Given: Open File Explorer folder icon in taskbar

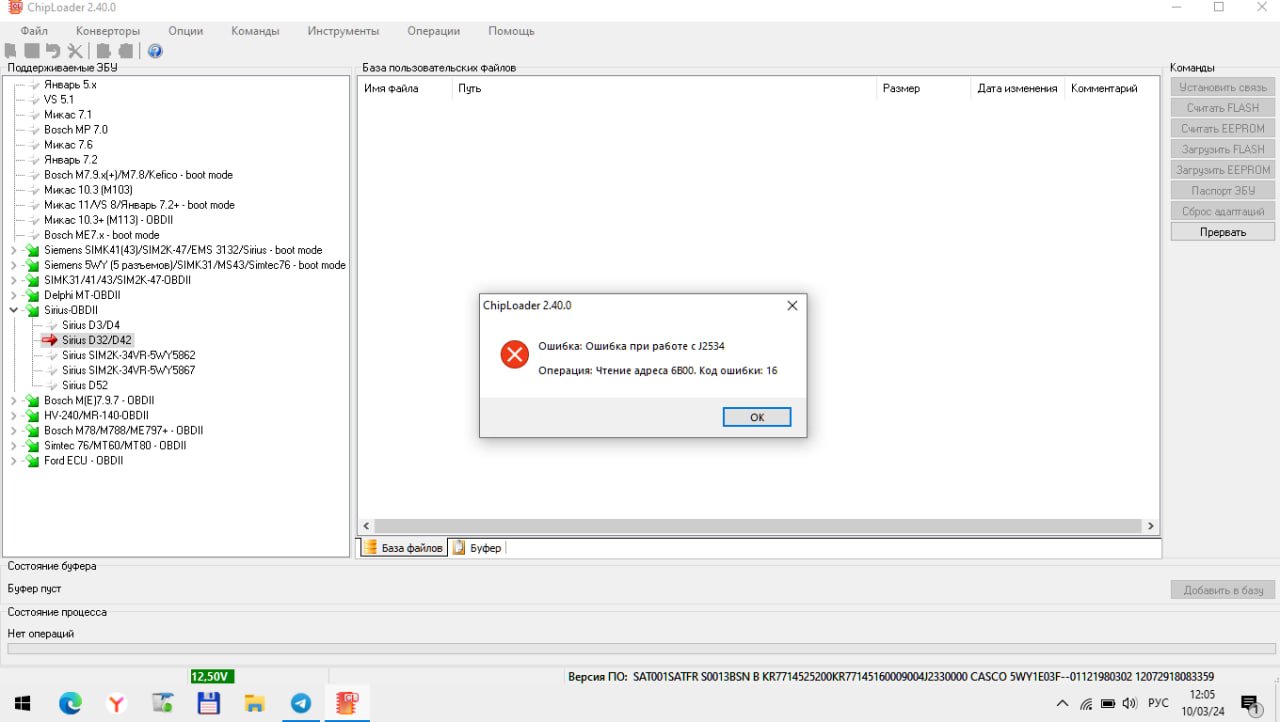Looking at the screenshot, I should click(x=254, y=703).
